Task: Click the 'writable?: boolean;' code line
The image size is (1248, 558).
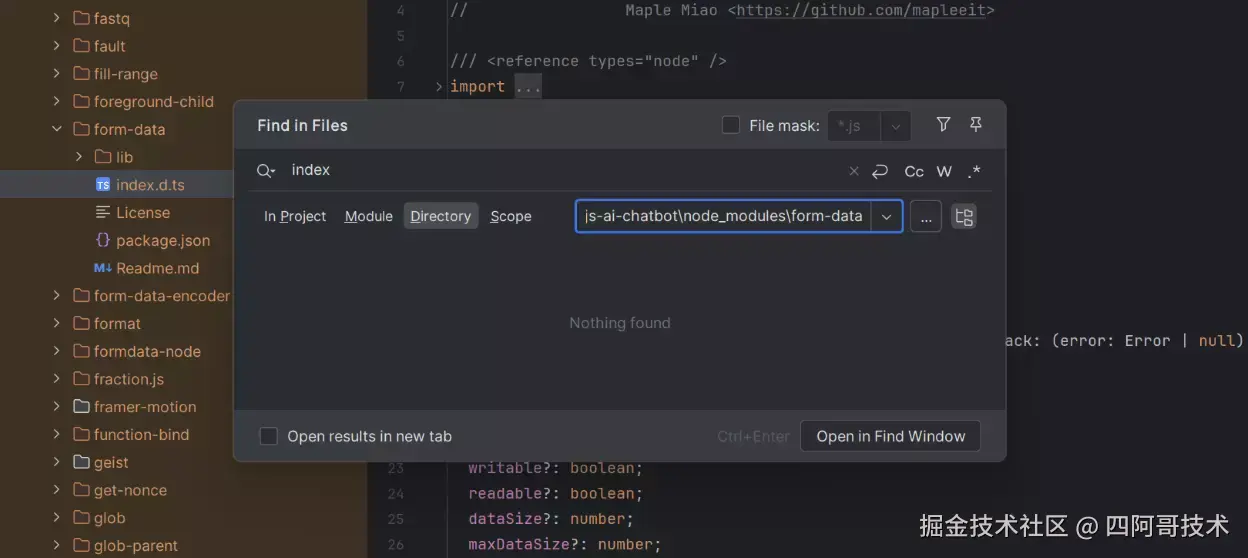Action: coord(555,468)
